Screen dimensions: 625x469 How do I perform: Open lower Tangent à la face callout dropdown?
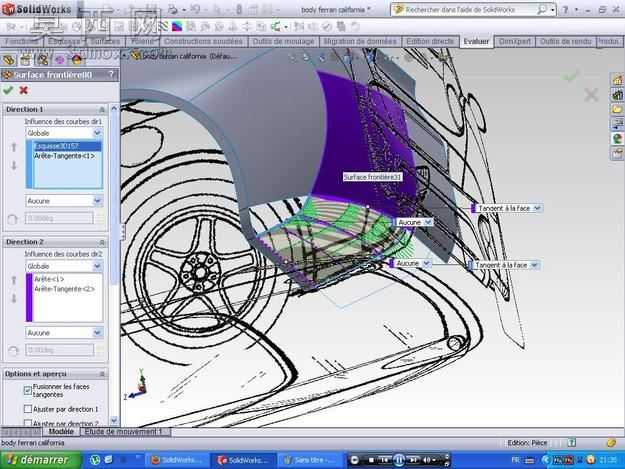coord(535,265)
